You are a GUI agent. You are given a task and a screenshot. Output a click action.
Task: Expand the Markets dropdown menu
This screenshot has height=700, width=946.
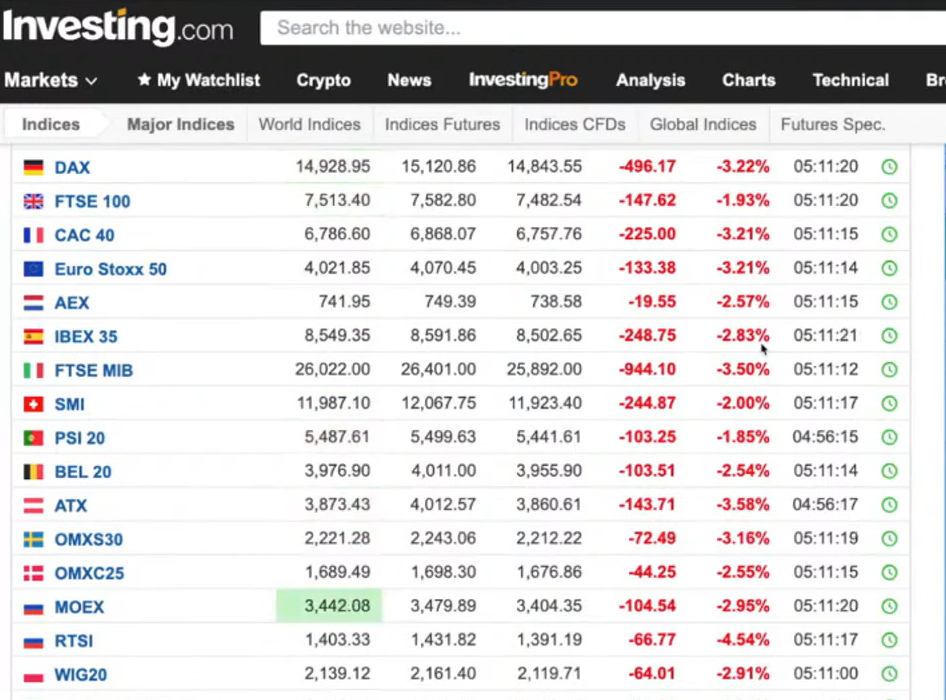pos(51,80)
